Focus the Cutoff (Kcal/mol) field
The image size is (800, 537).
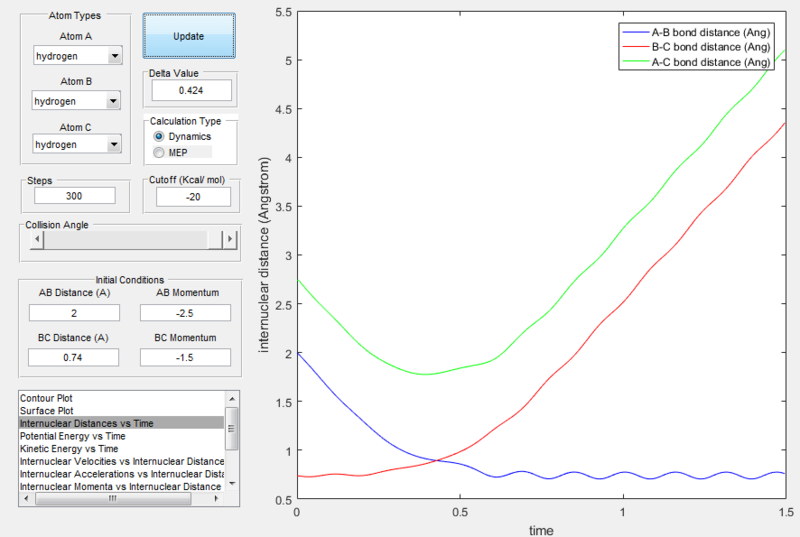tap(193, 197)
